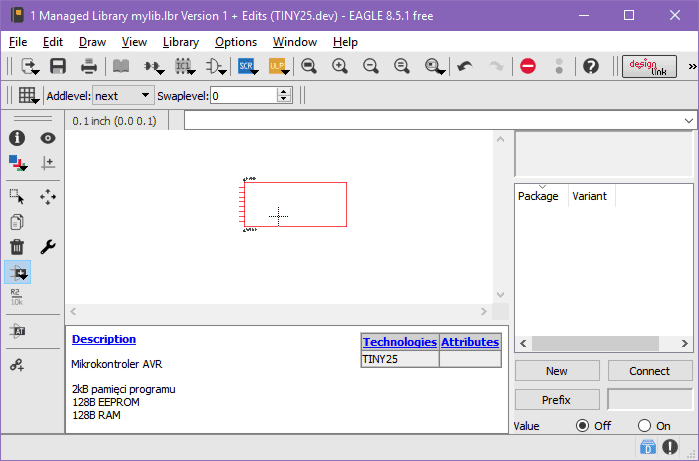Open the Technologies link
This screenshot has height=461, width=699.
click(399, 342)
